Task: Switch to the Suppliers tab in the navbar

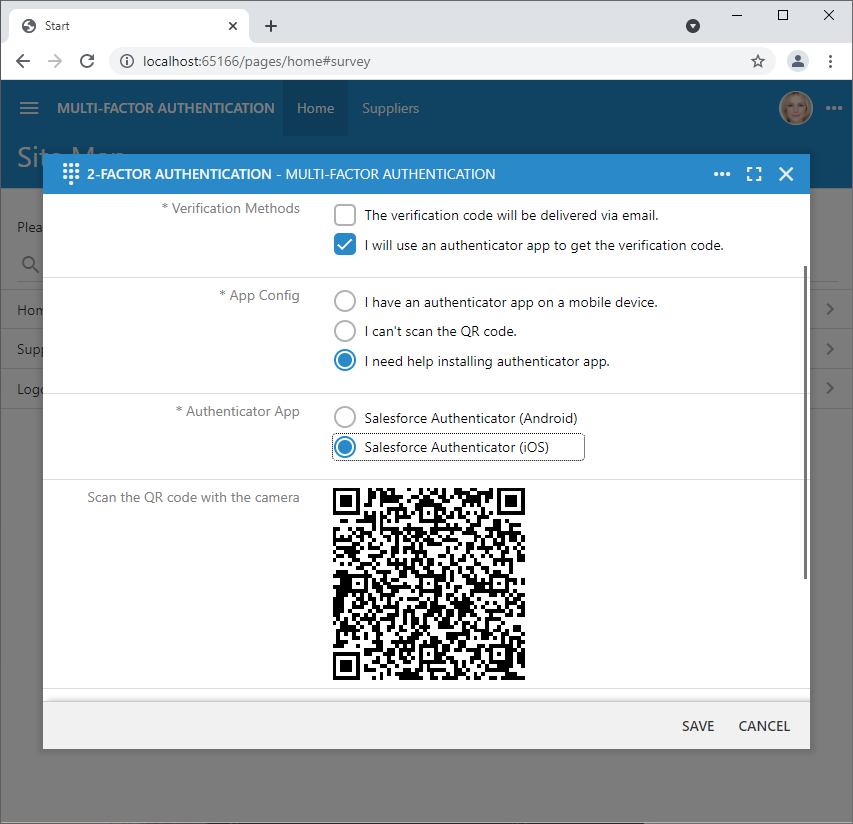Action: (390, 108)
